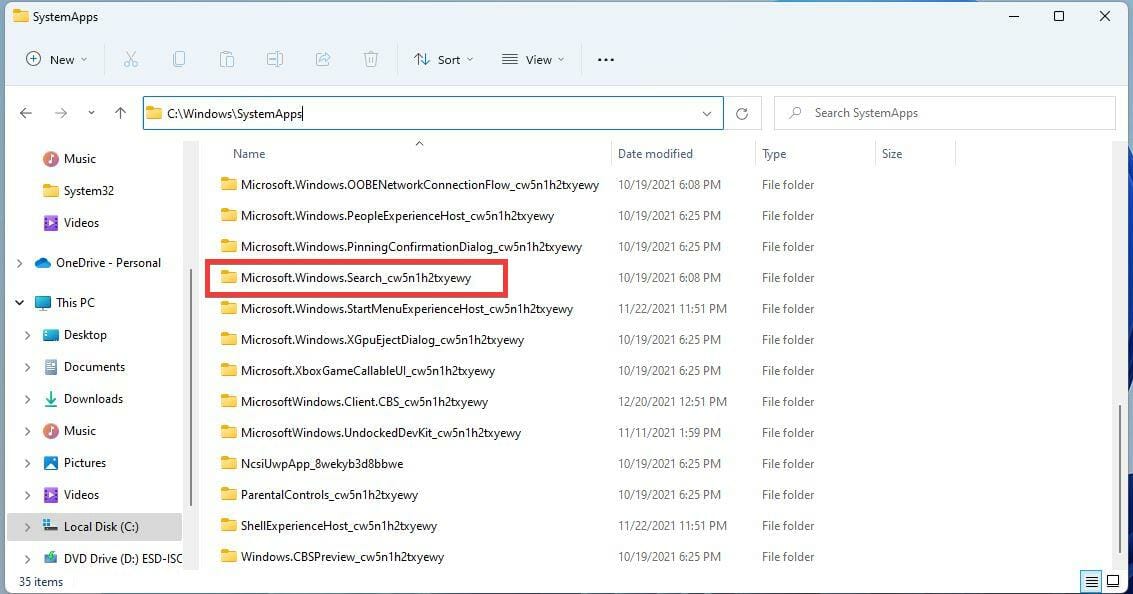Viewport: 1133px width, 594px height.
Task: Open address bar history dropdown arrow
Action: (x=707, y=113)
